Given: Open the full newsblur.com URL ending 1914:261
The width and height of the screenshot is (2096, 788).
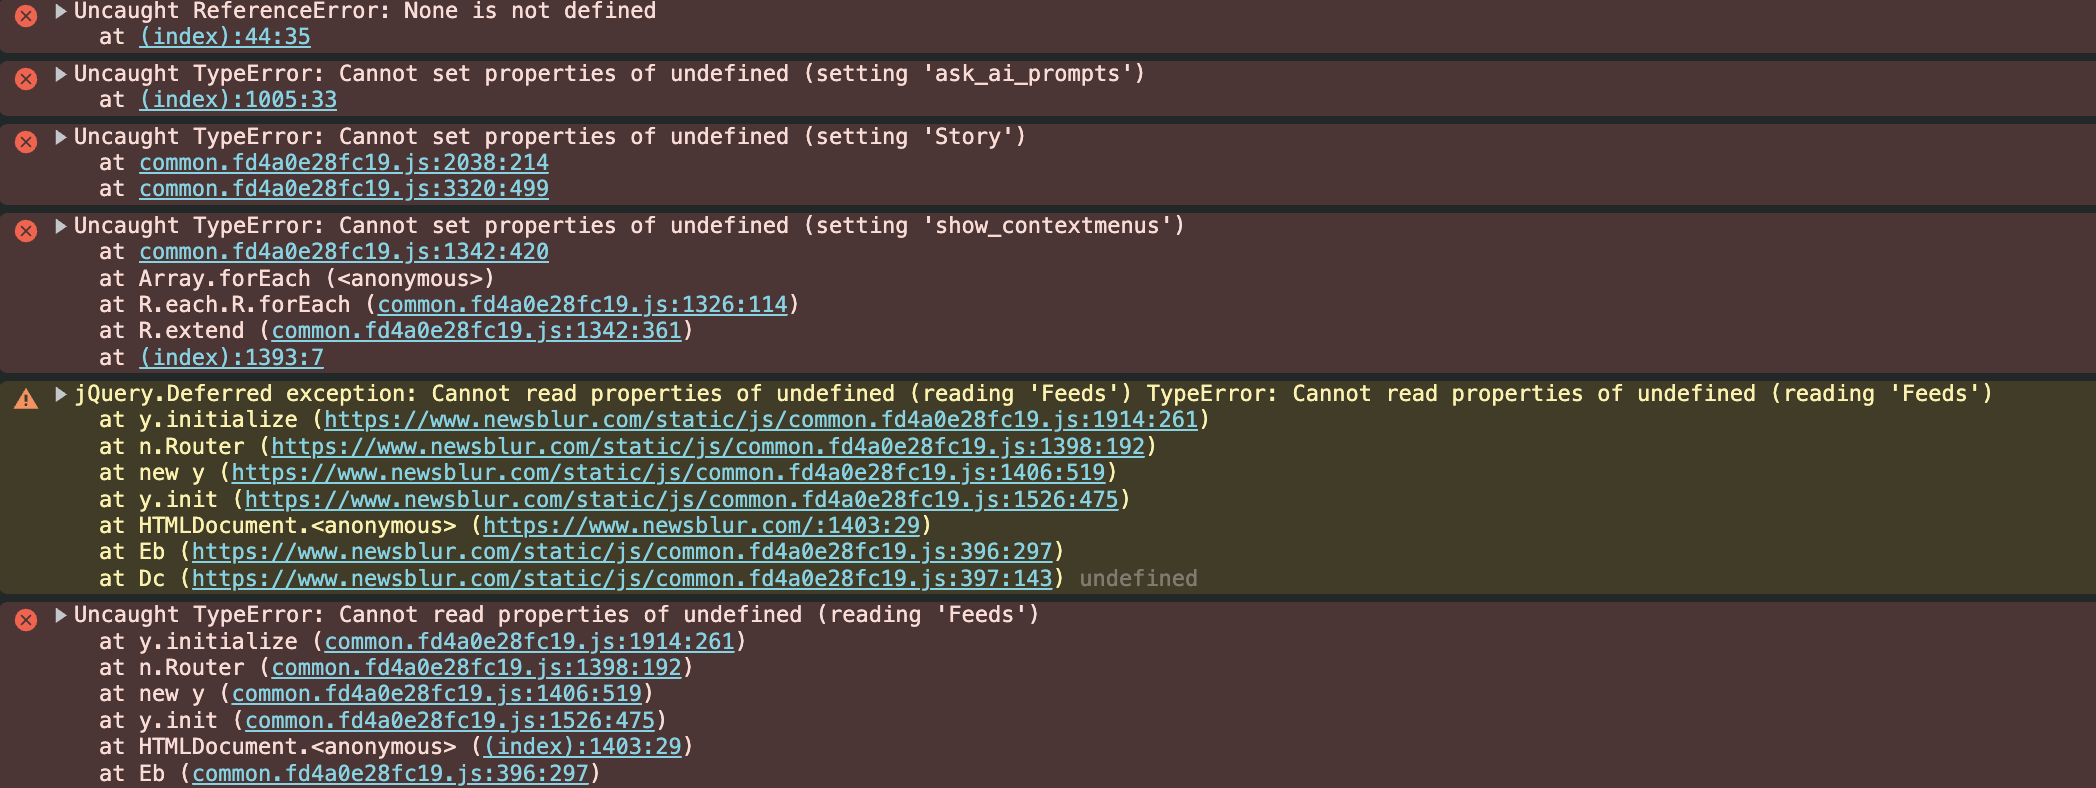Looking at the screenshot, I should tap(761, 420).
